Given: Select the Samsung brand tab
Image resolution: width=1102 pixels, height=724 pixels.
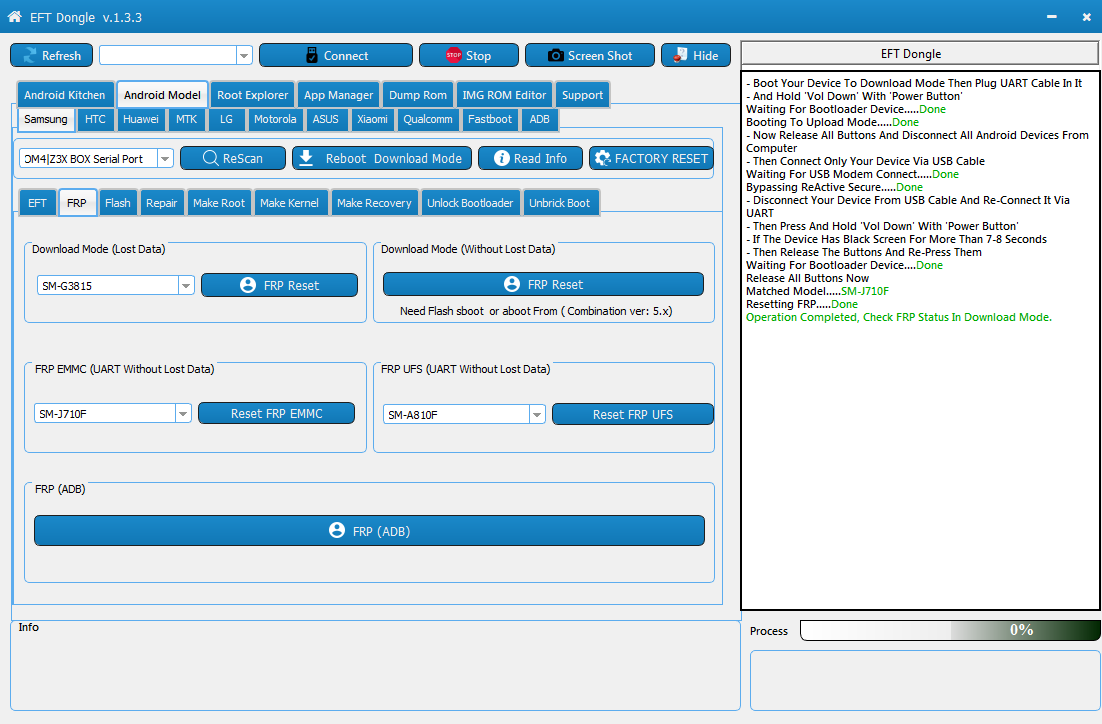Looking at the screenshot, I should tap(46, 119).
